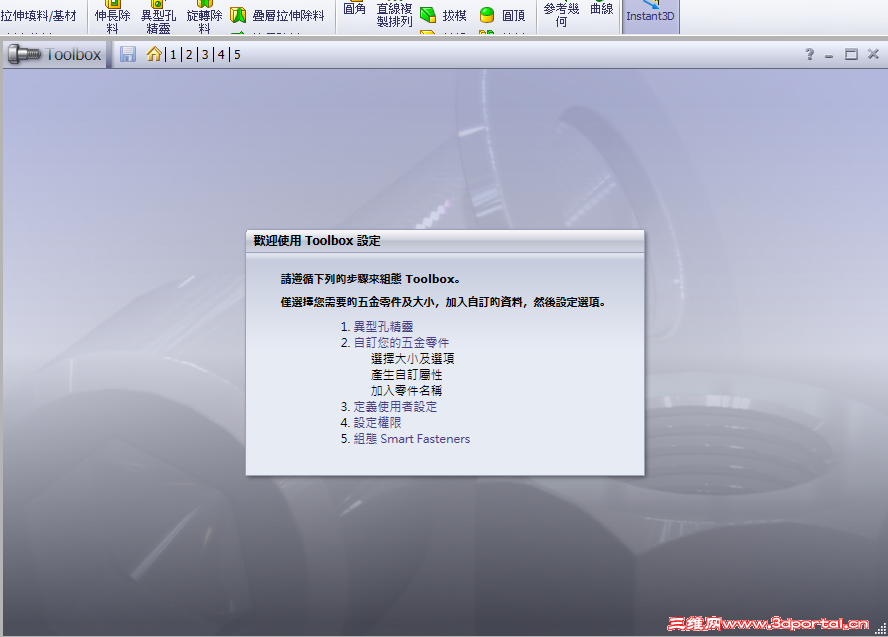Go to Toolbox home page icon
This screenshot has width=888, height=637.
click(x=154, y=54)
